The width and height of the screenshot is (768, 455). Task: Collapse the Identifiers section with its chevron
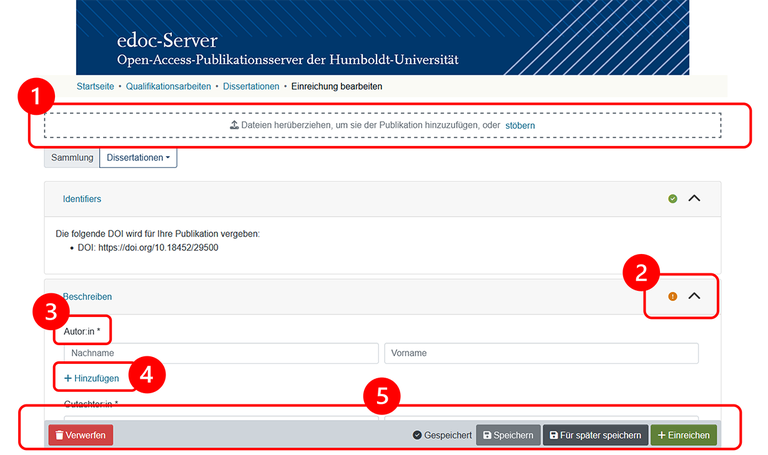pyautogui.click(x=695, y=199)
